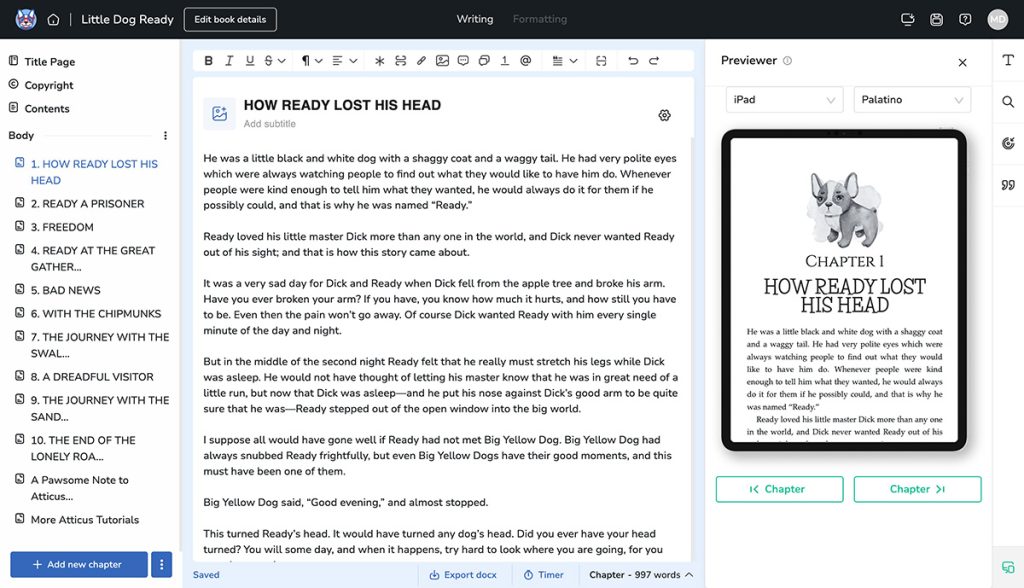Image resolution: width=1024 pixels, height=588 pixels.
Task: Go to previous chapter in previewer
Action: [x=780, y=489]
